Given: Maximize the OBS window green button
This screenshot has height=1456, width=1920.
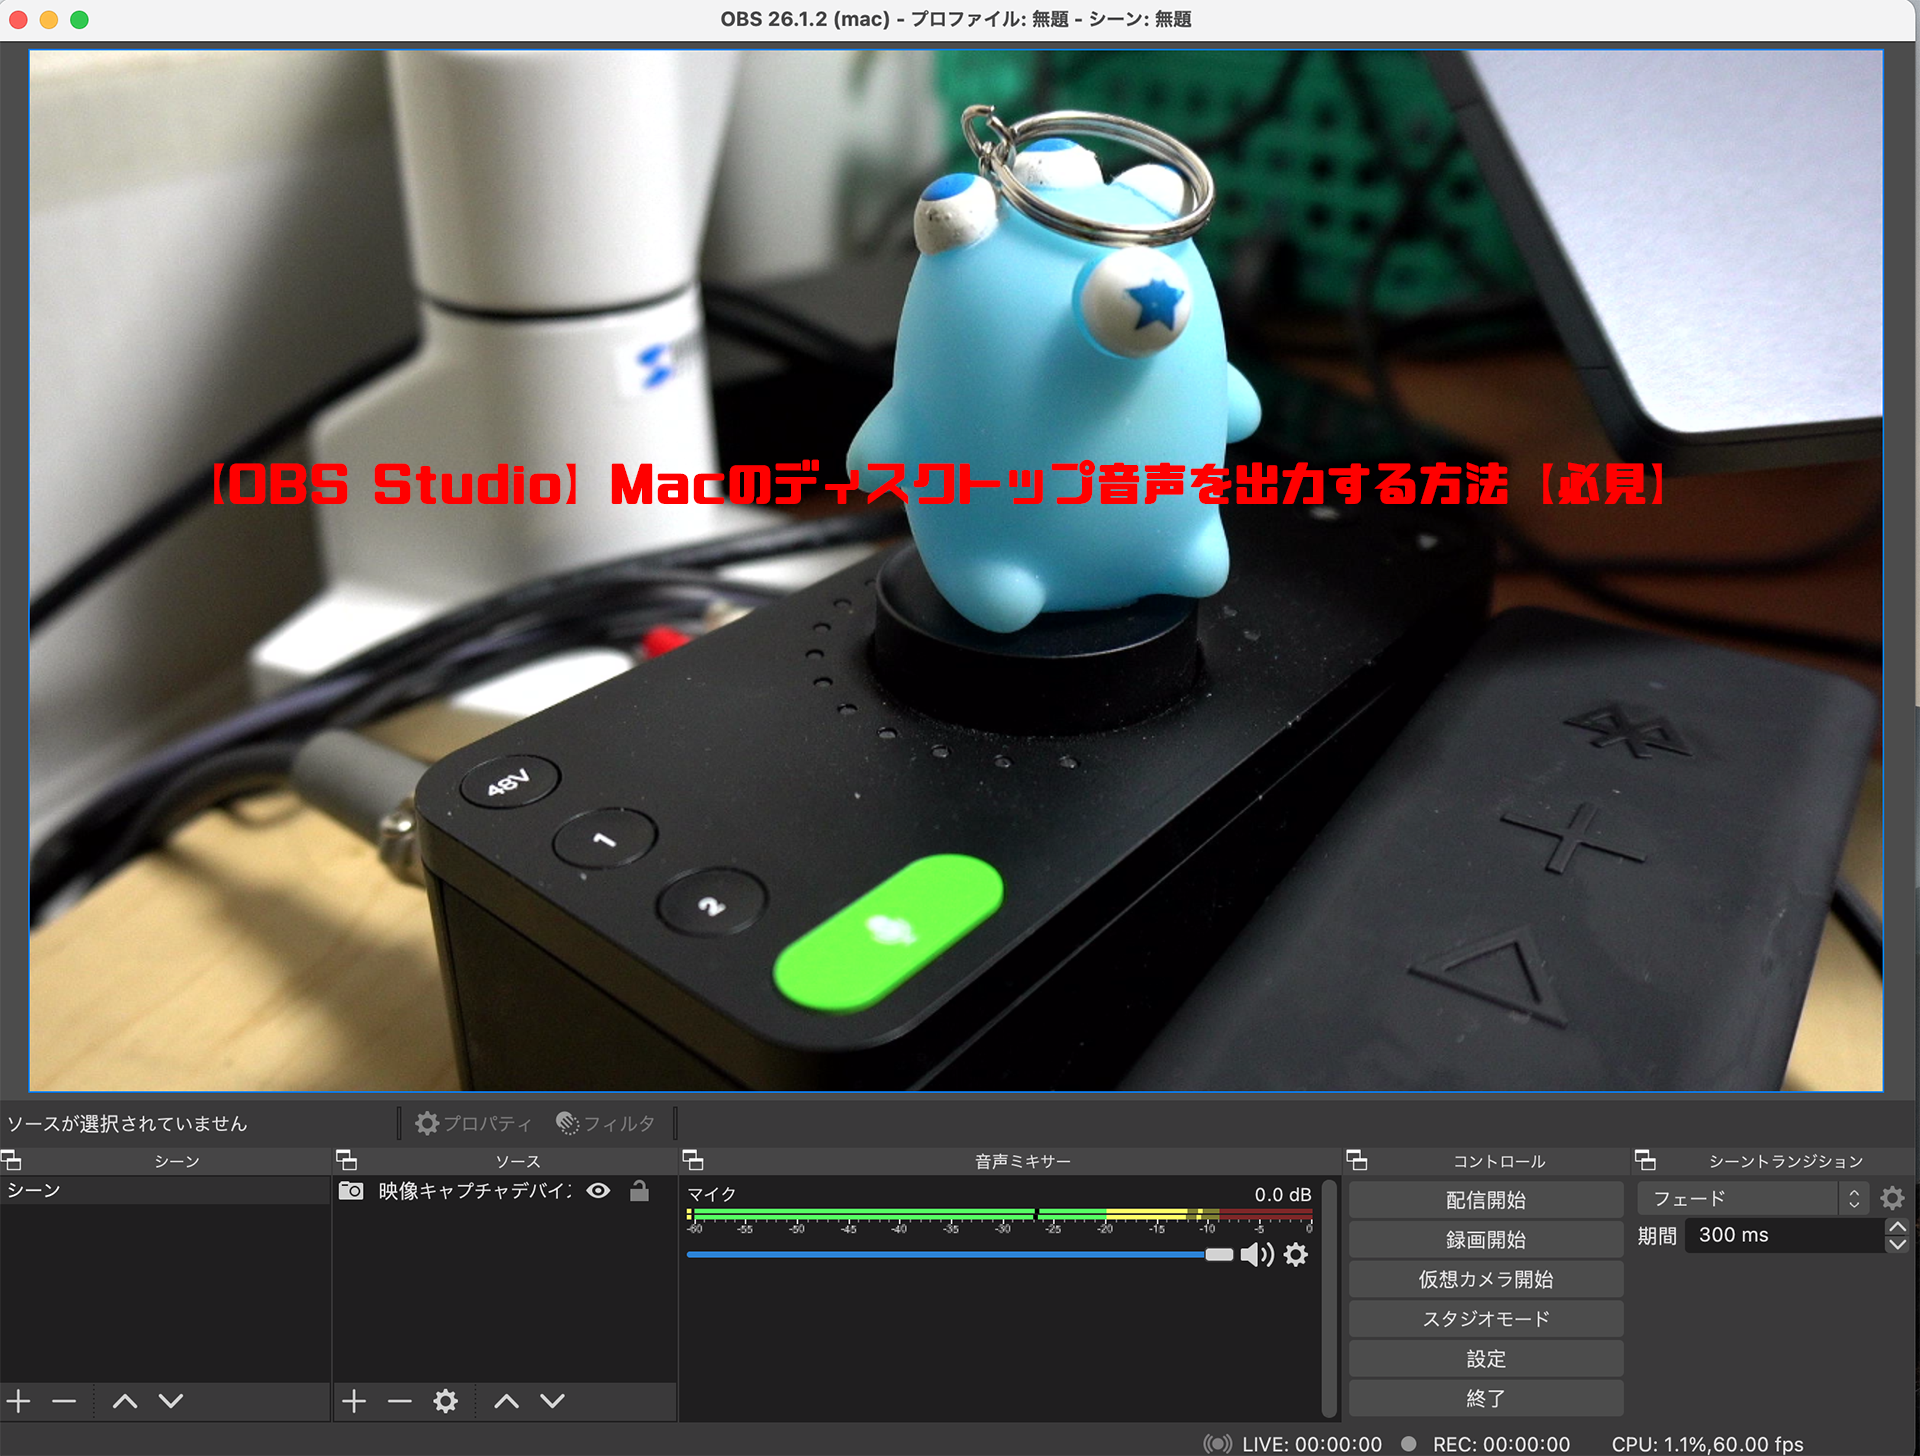Looking at the screenshot, I should 79,19.
